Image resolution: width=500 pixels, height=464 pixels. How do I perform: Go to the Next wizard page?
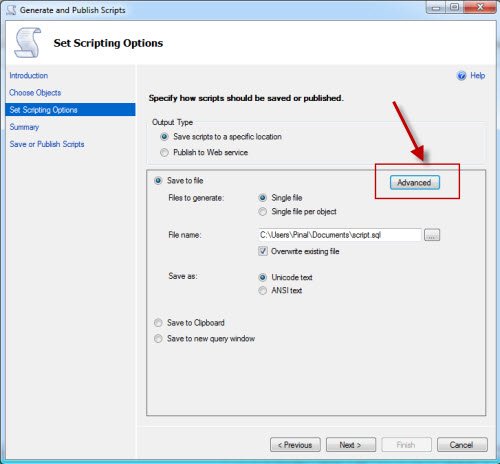[351, 445]
